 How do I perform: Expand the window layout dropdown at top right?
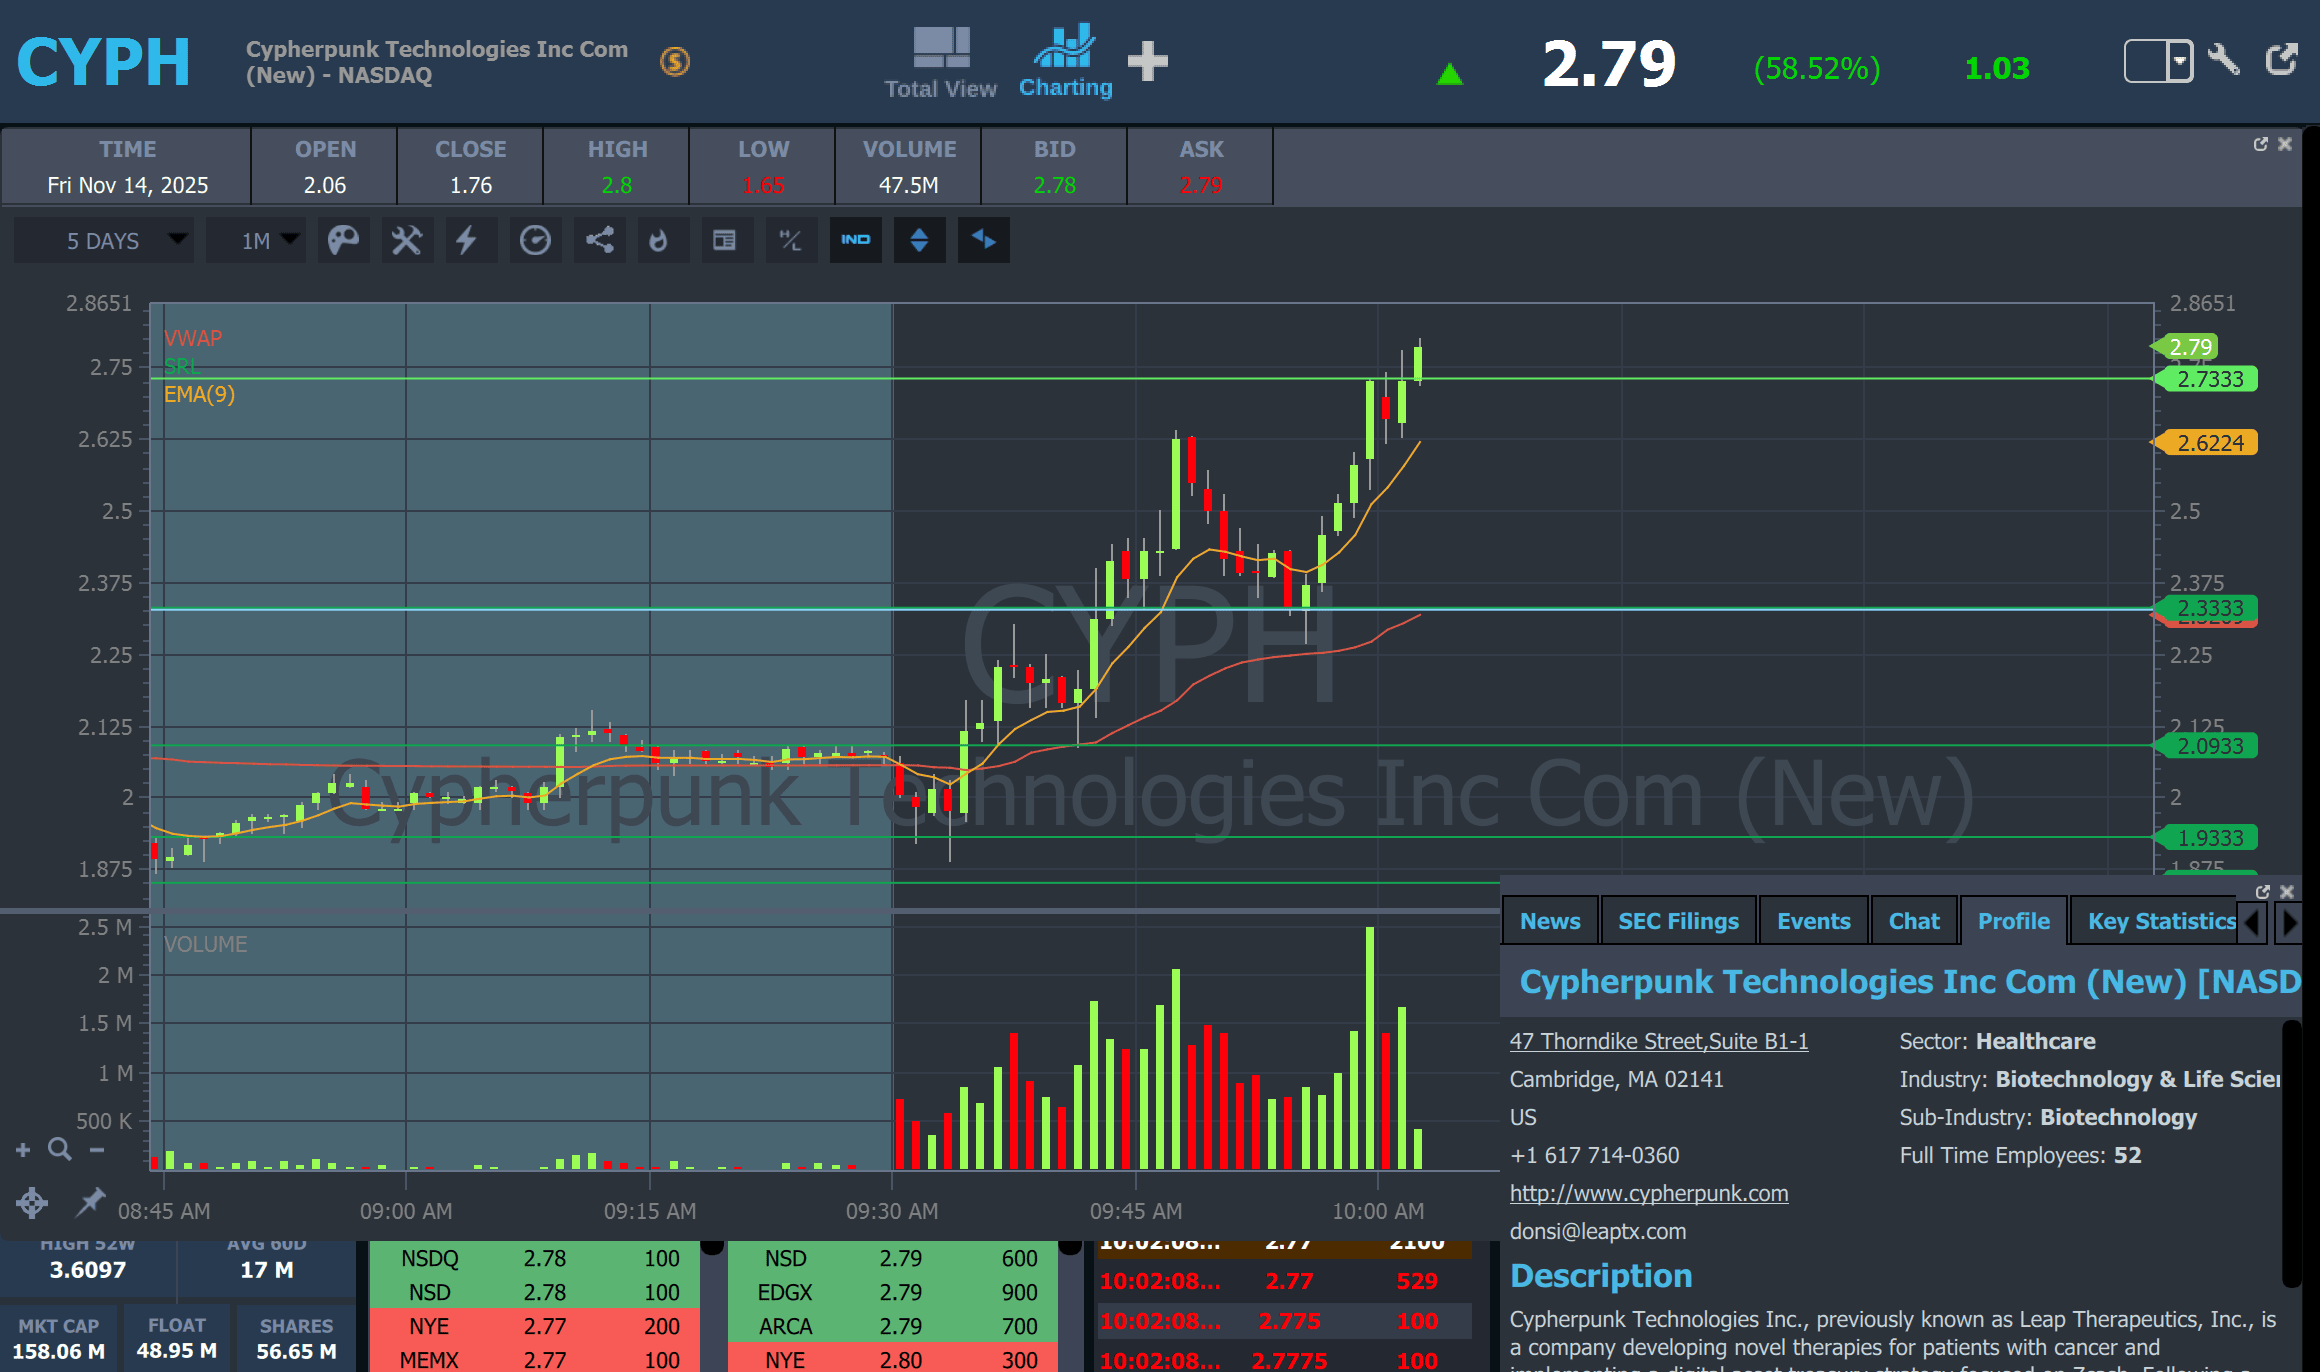2180,62
